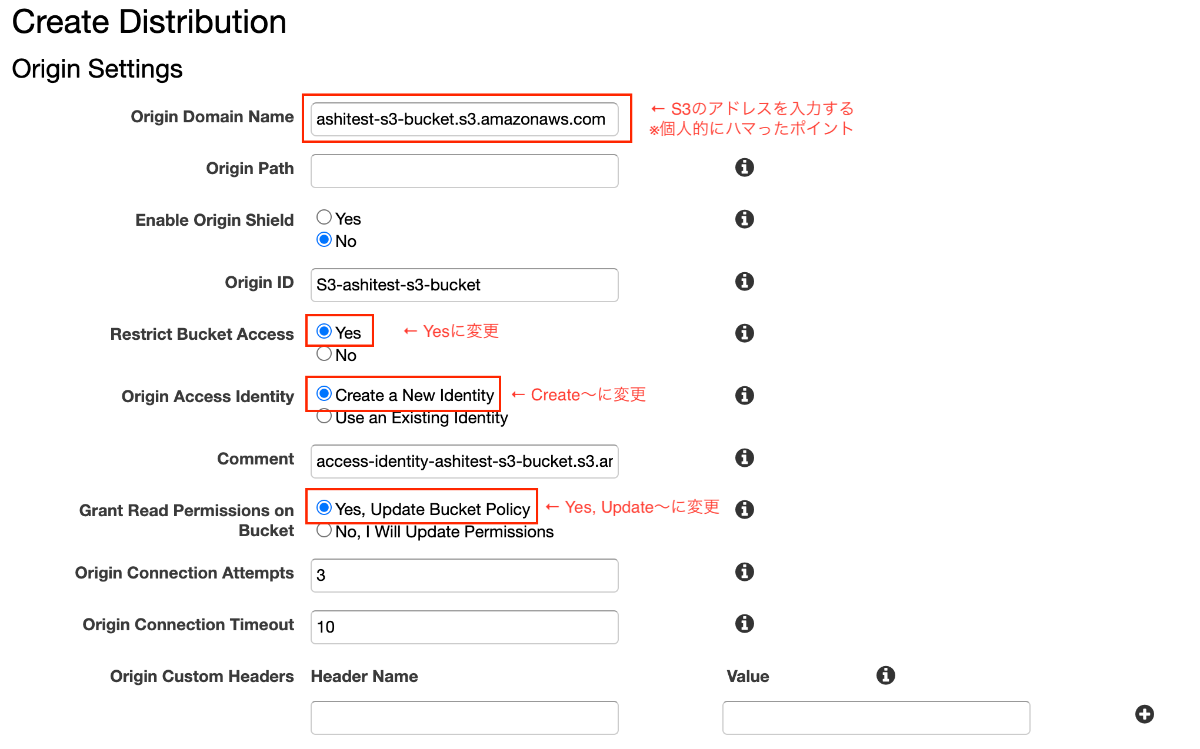Edit the Origin ID field

coord(464,285)
